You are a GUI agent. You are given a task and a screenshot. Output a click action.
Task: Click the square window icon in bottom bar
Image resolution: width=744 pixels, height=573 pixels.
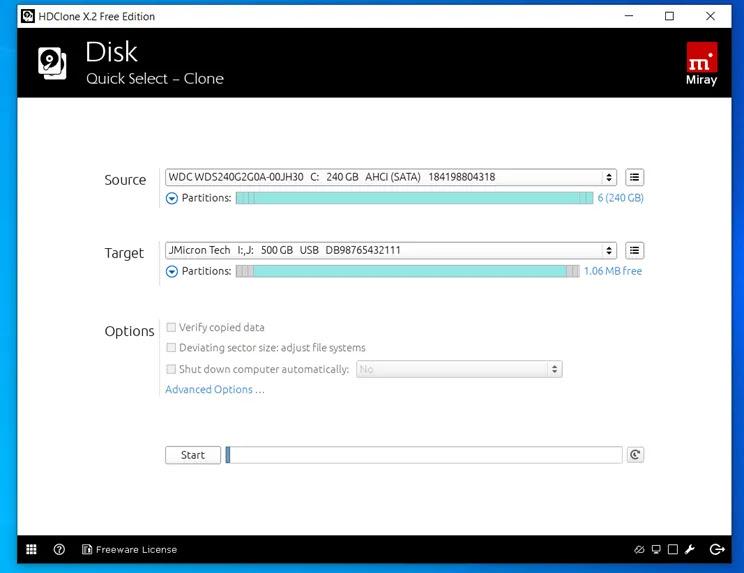tap(673, 549)
